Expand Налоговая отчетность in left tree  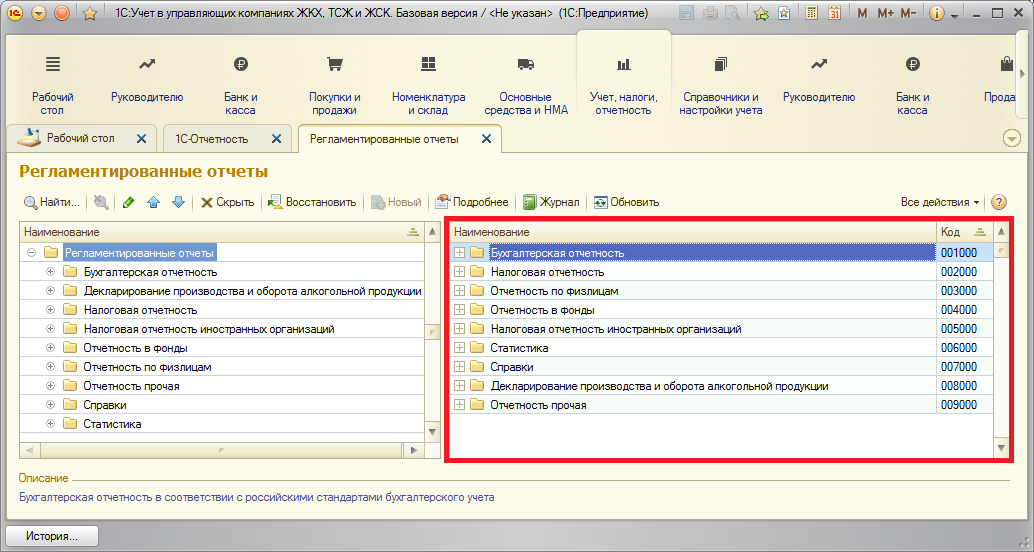(51, 310)
